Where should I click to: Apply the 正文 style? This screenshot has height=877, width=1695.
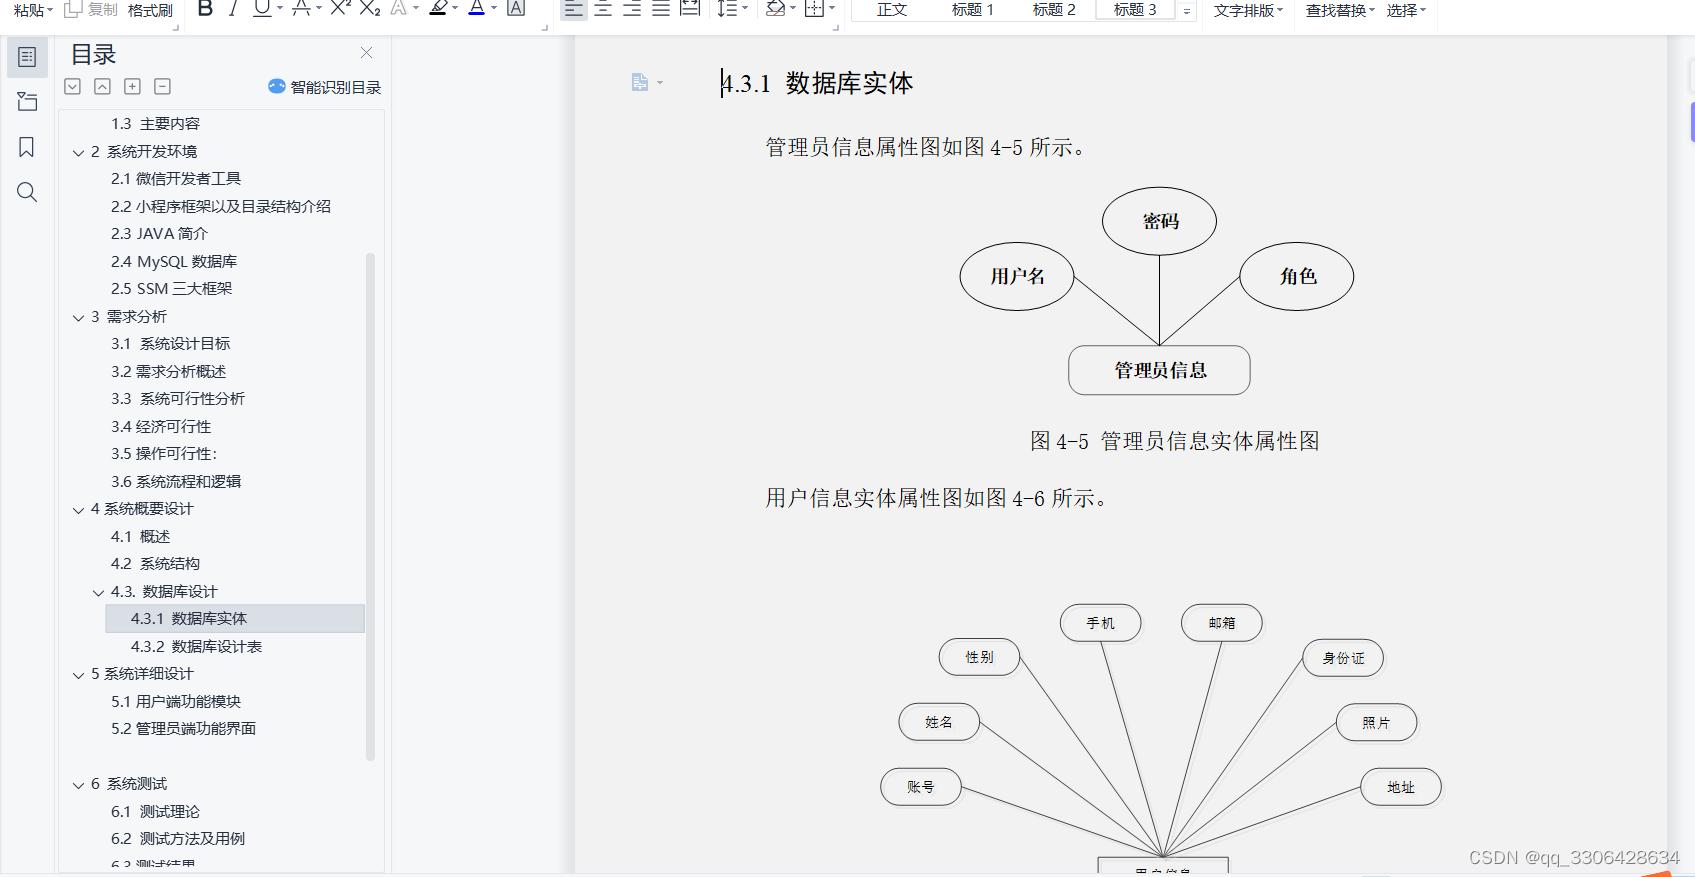tap(892, 10)
